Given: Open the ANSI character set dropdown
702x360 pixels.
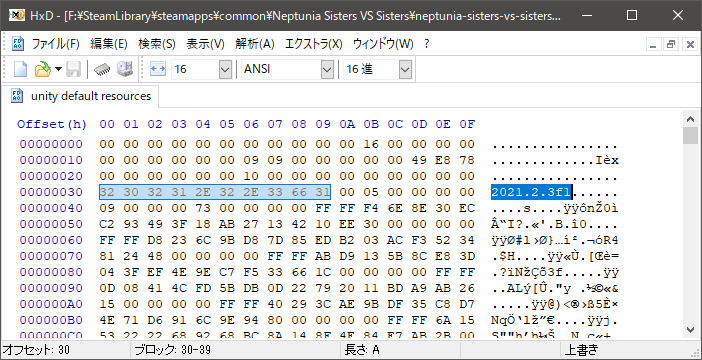Looking at the screenshot, I should [x=327, y=69].
